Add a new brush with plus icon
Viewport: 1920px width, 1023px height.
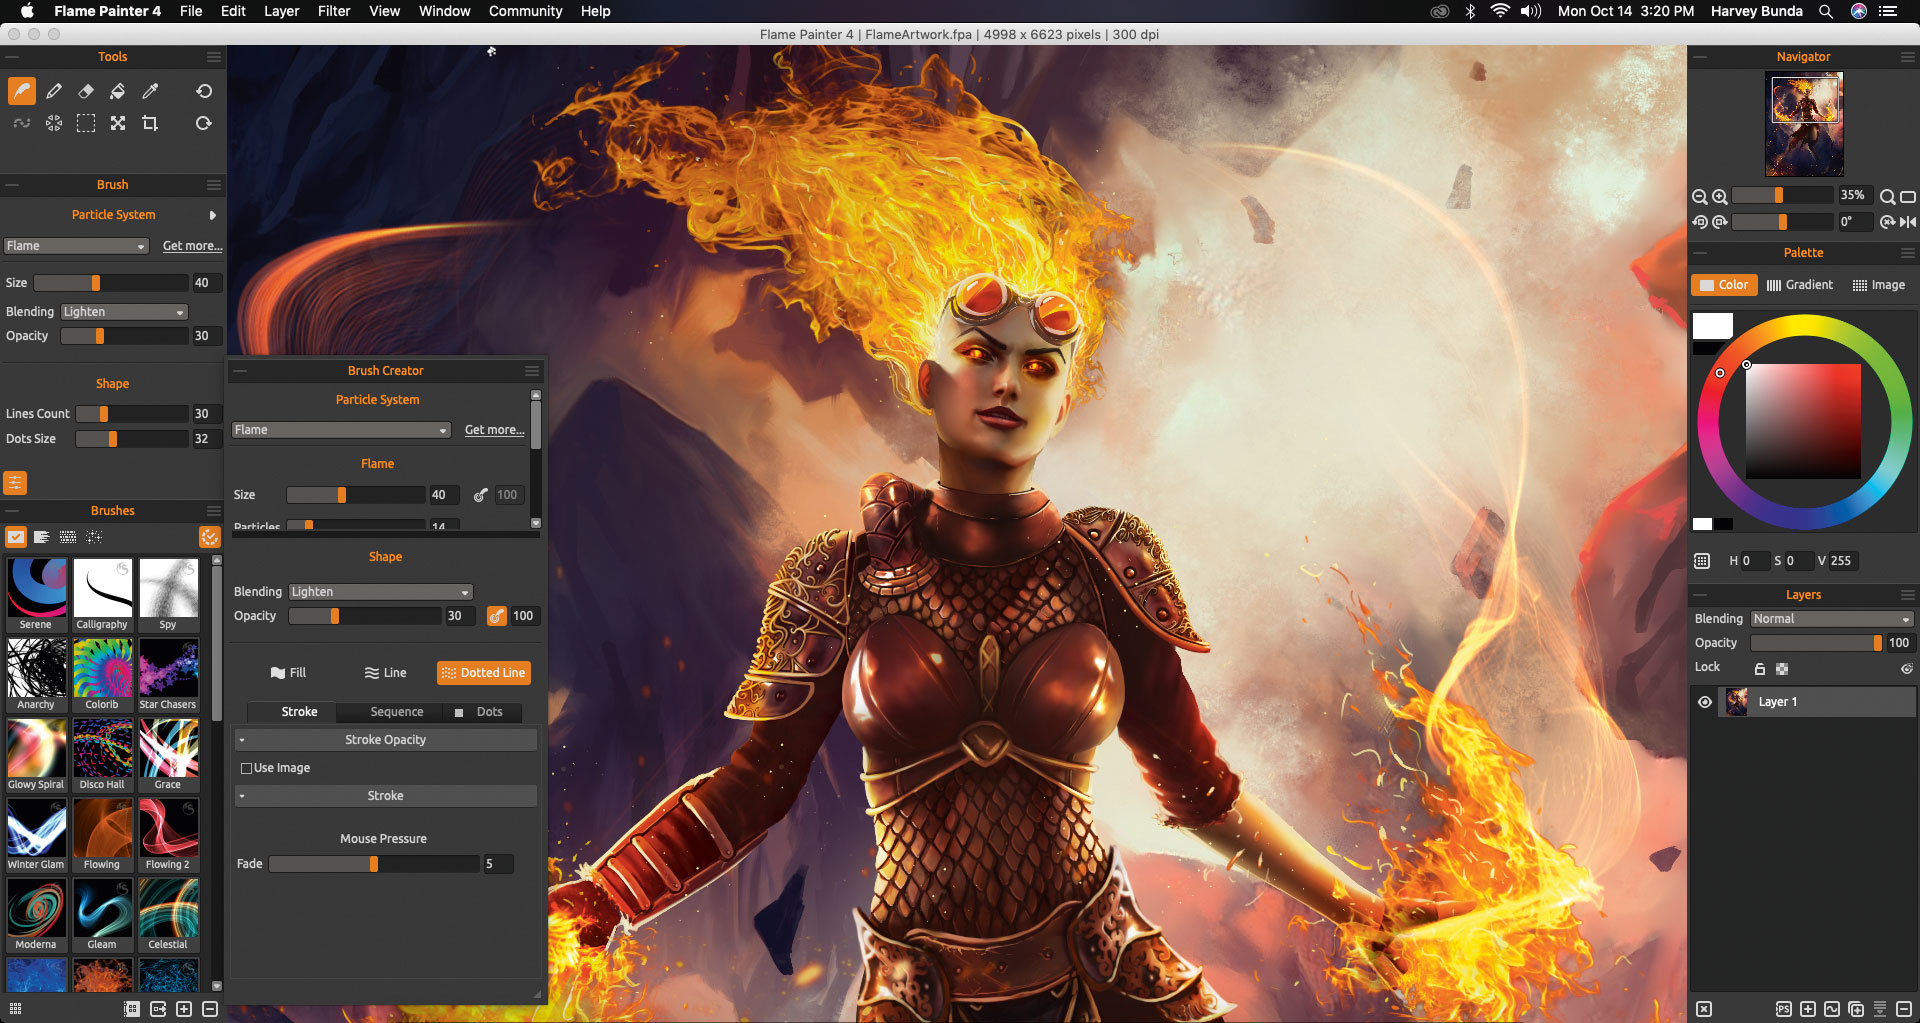pyautogui.click(x=184, y=1009)
